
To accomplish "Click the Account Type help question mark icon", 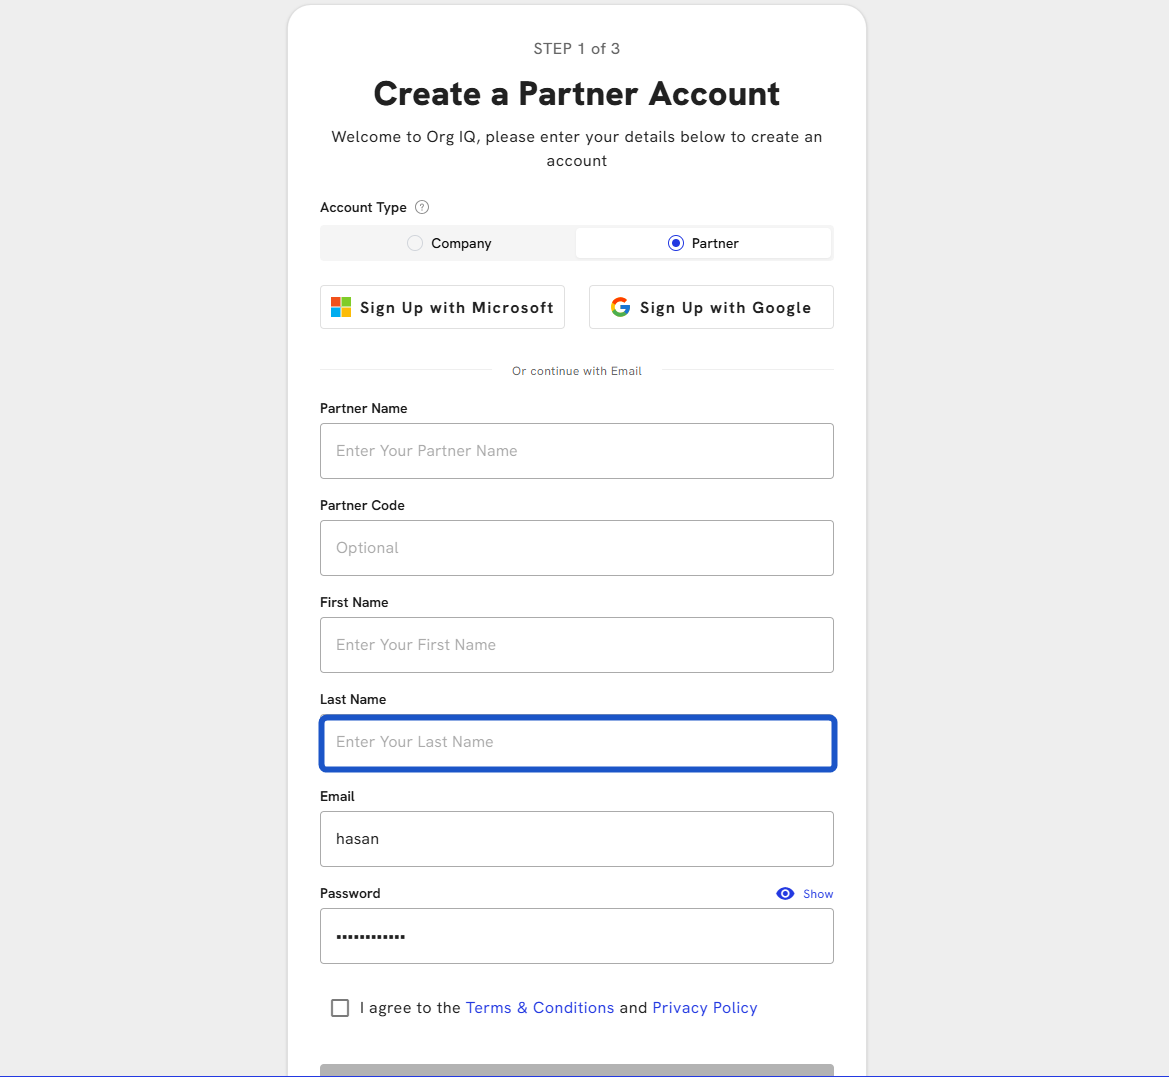I will (x=422, y=207).
